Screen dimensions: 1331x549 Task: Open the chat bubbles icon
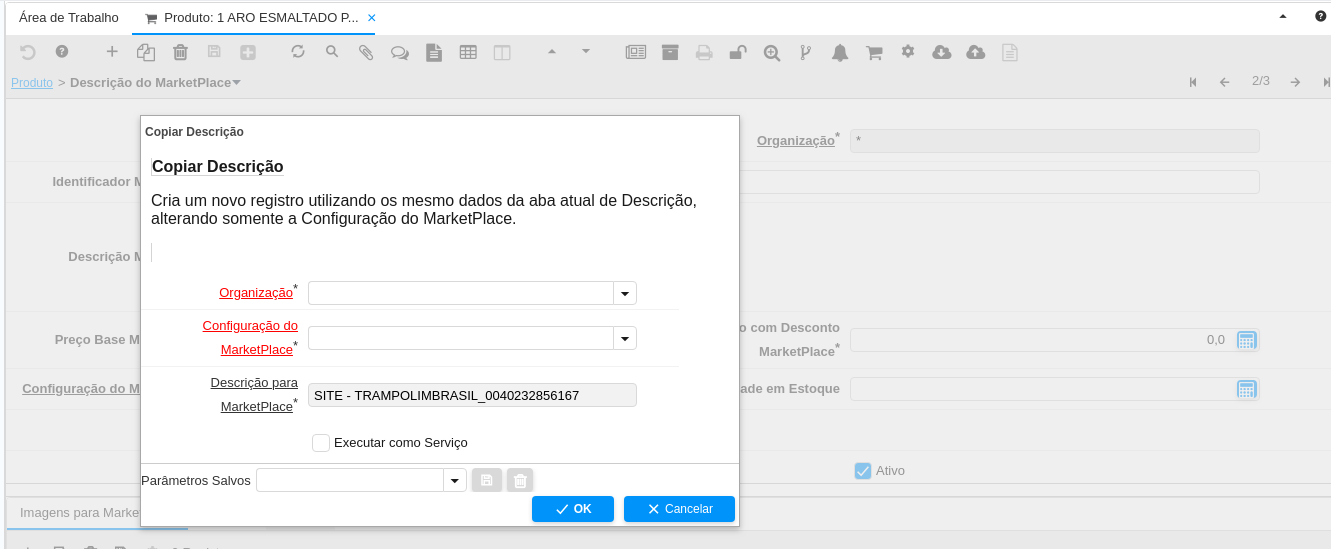click(x=399, y=52)
